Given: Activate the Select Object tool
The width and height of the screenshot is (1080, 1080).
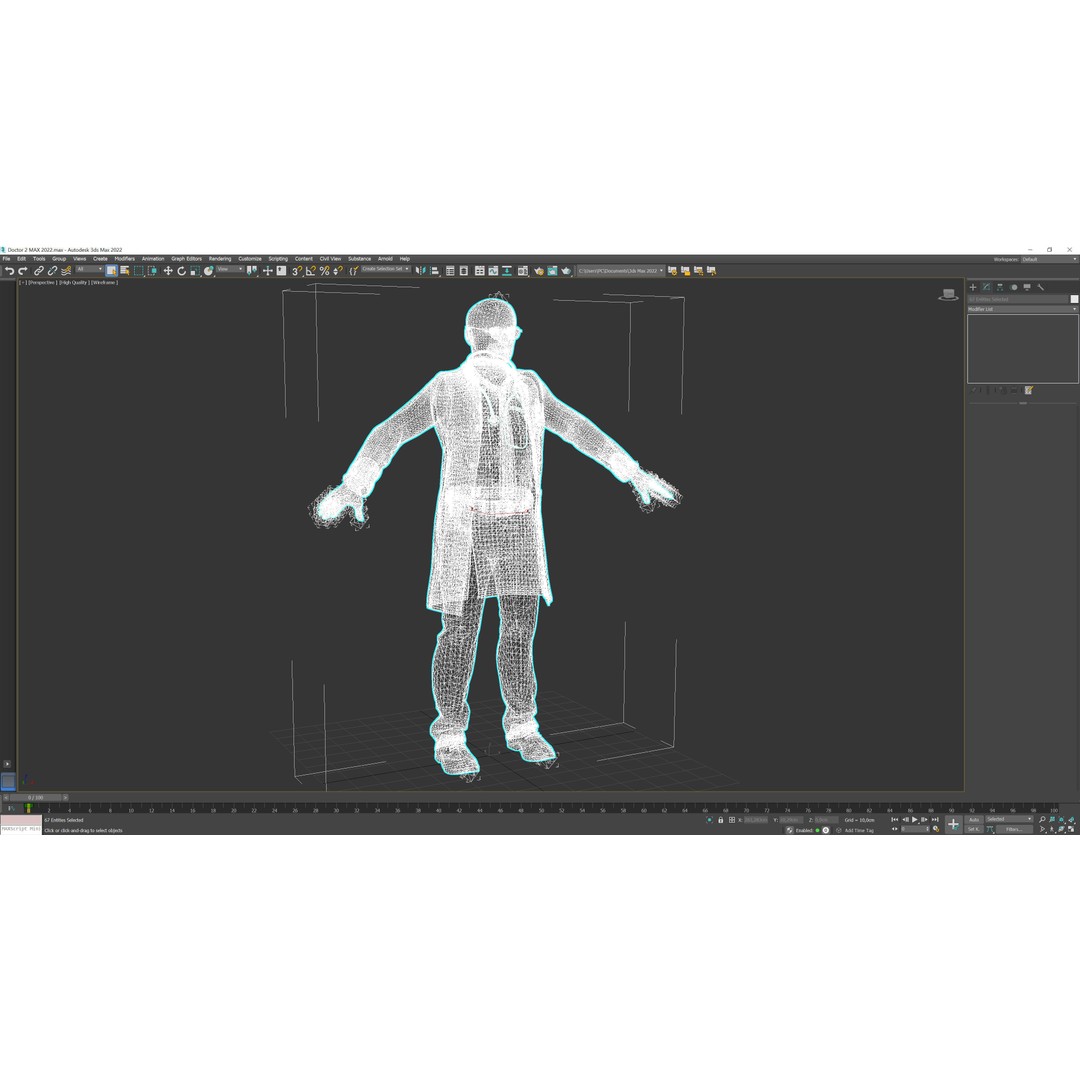Looking at the screenshot, I should (x=112, y=271).
